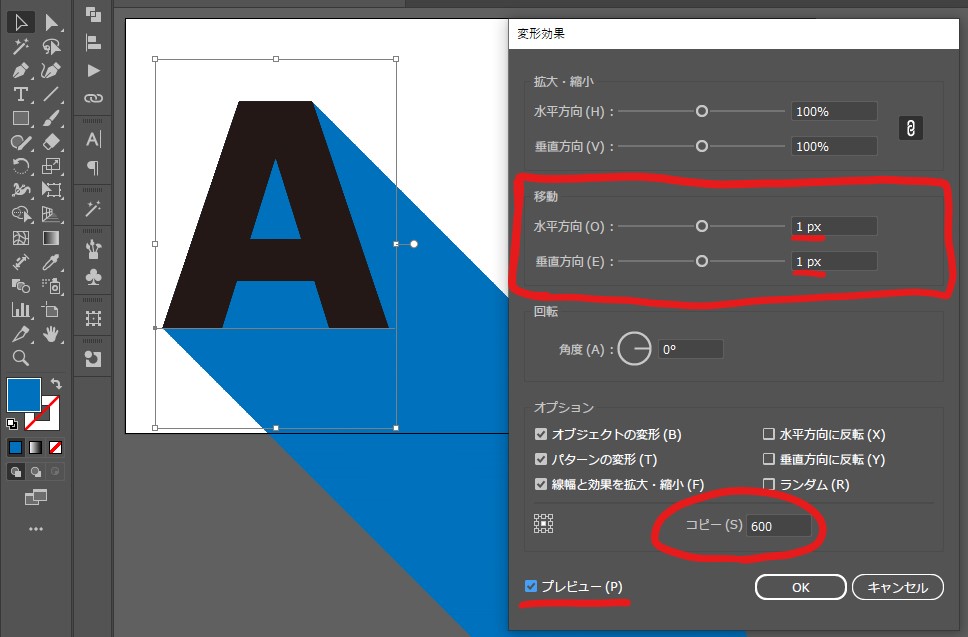The height and width of the screenshot is (637, 968).
Task: Open the Links panel icon
Action: point(93,98)
